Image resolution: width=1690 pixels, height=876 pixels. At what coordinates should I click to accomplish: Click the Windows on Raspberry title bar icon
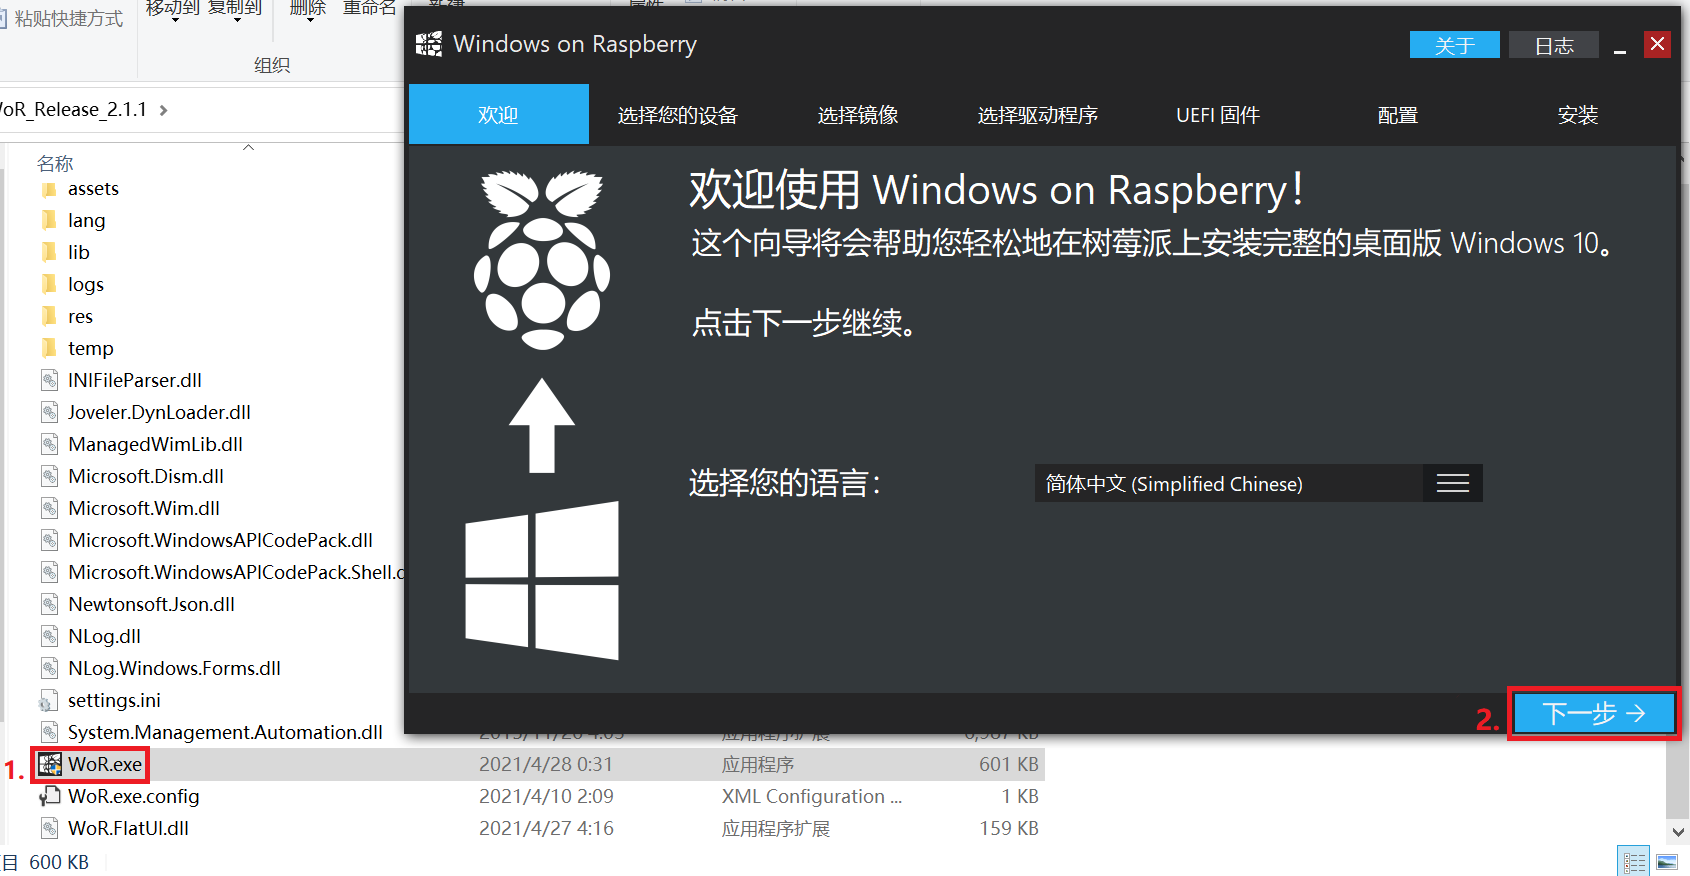429,44
